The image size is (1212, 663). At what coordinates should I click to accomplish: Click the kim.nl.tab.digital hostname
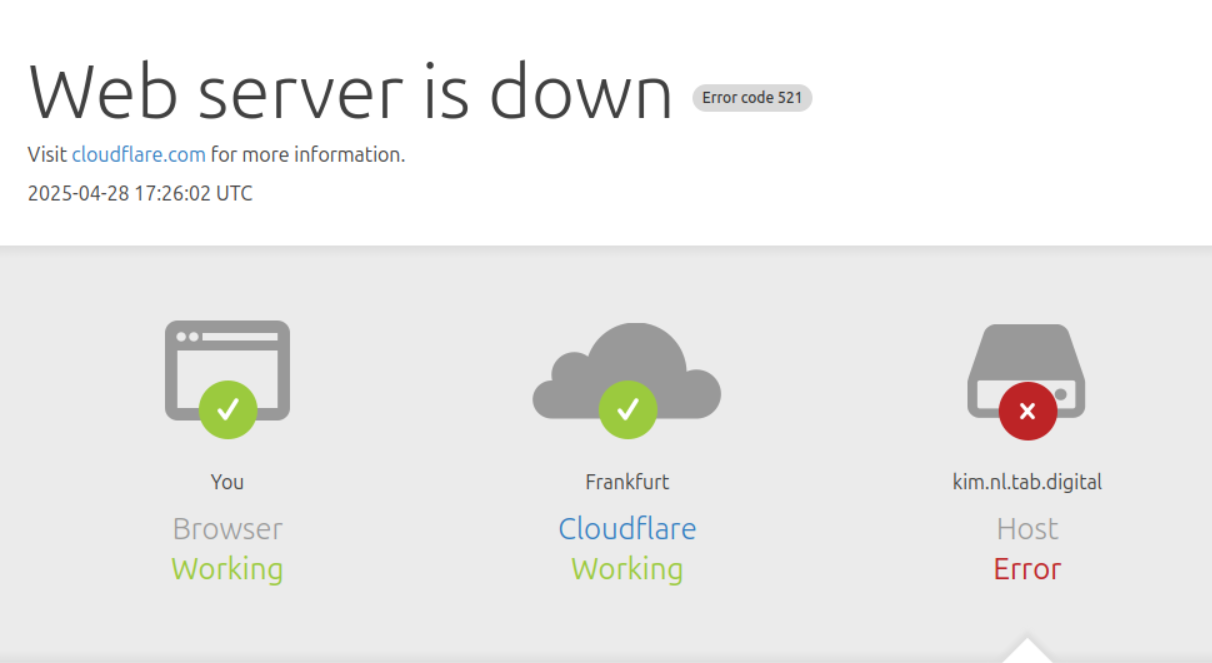[1027, 482]
